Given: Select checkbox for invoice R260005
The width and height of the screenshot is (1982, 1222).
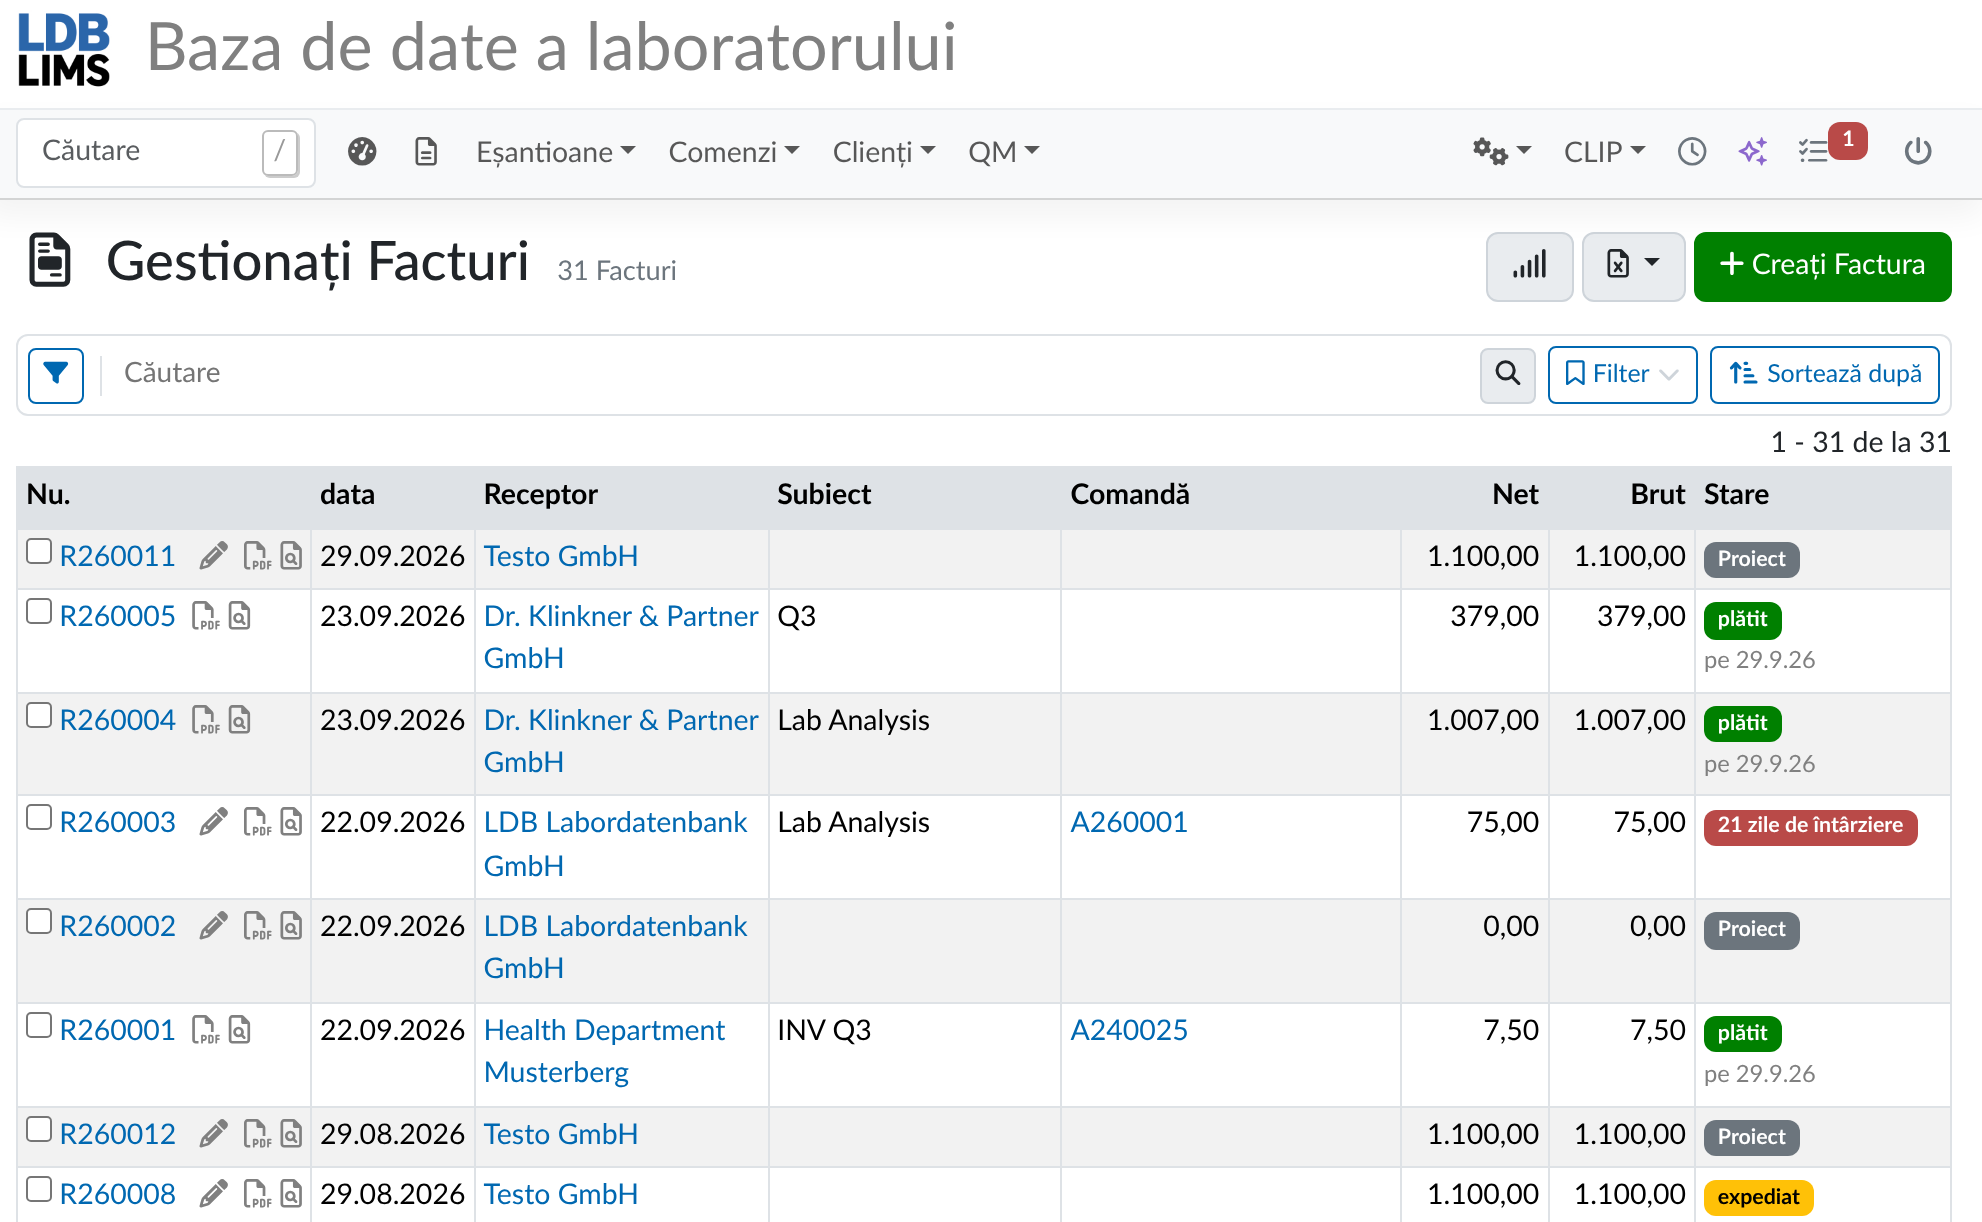Looking at the screenshot, I should [39, 612].
